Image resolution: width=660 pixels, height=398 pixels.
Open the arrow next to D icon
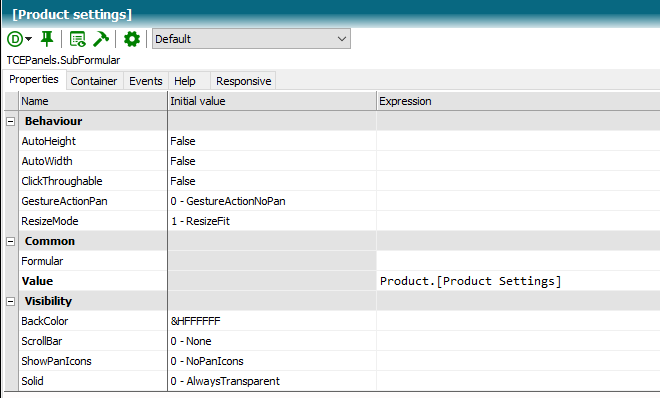click(x=28, y=39)
